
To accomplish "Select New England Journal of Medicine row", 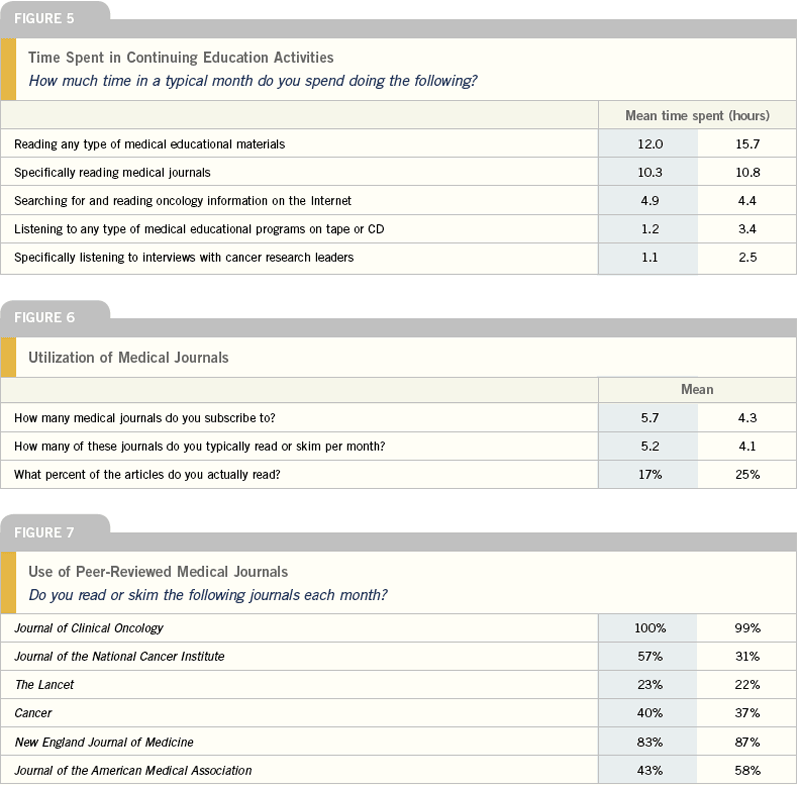I will (x=398, y=742).
